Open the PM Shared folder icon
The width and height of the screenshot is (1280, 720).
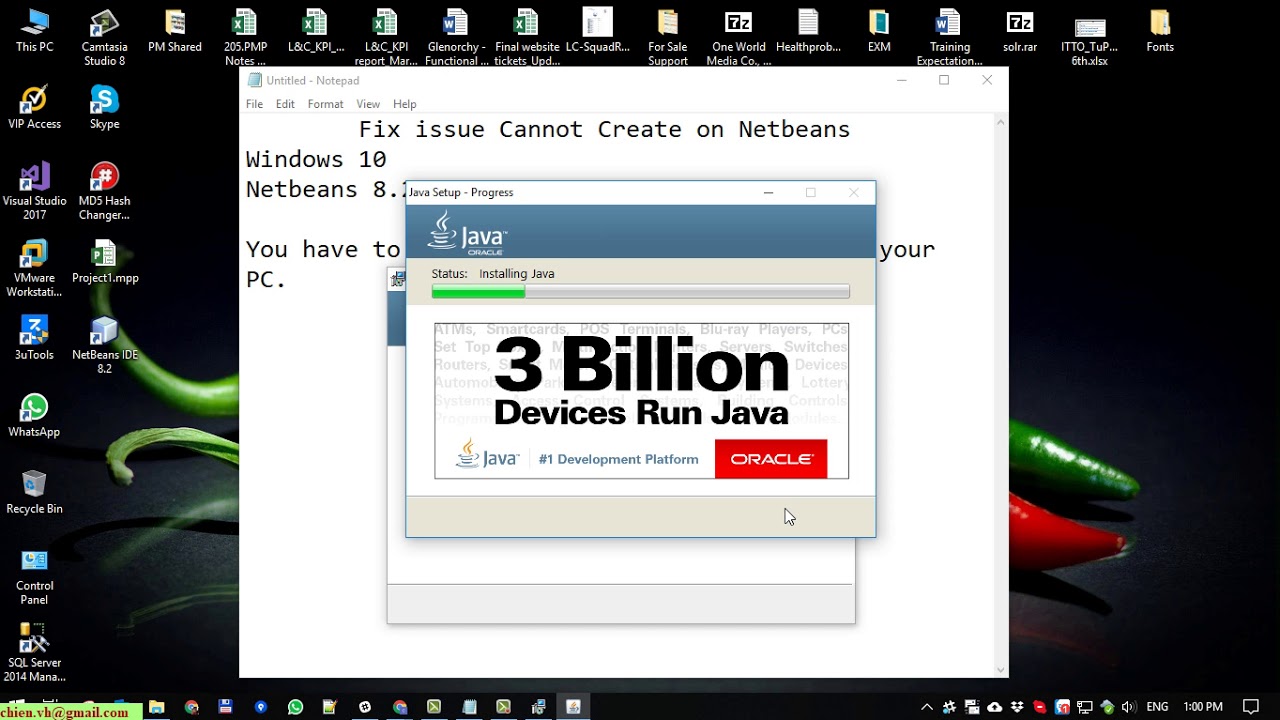point(175,32)
